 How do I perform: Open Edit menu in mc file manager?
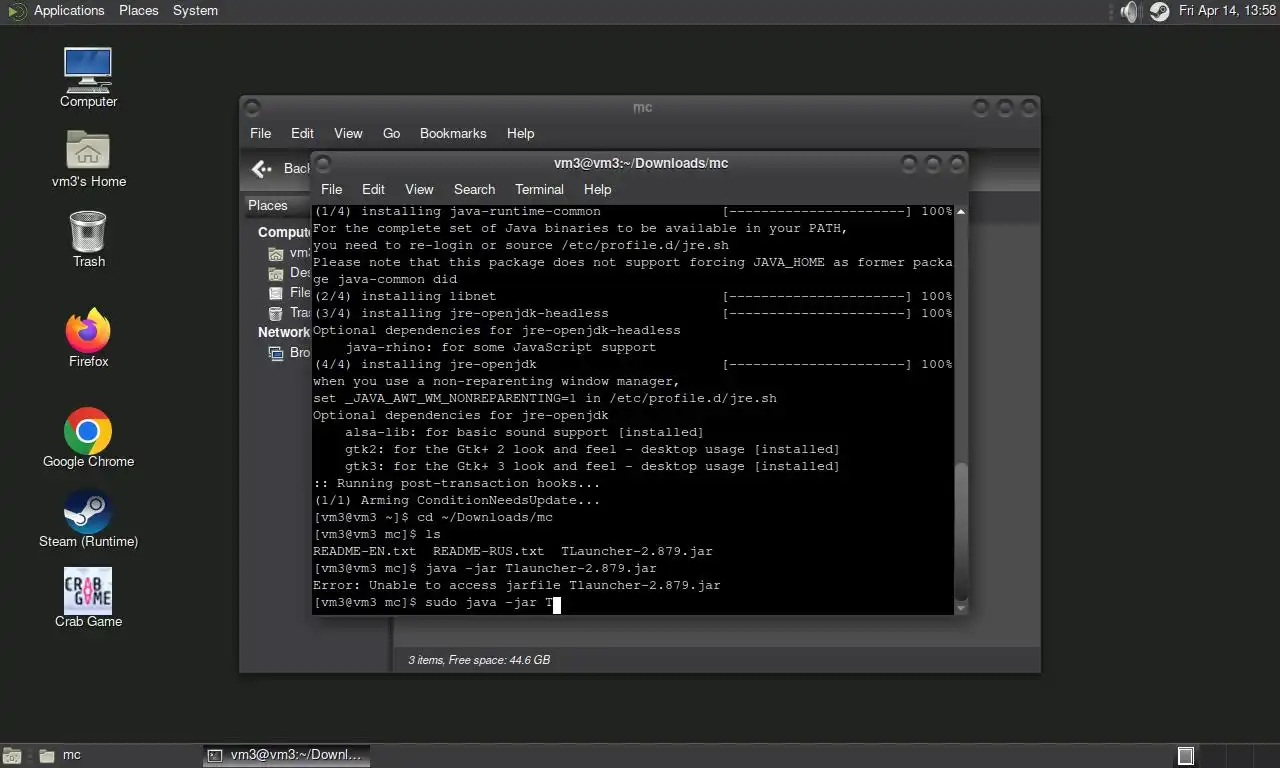pyautogui.click(x=302, y=133)
